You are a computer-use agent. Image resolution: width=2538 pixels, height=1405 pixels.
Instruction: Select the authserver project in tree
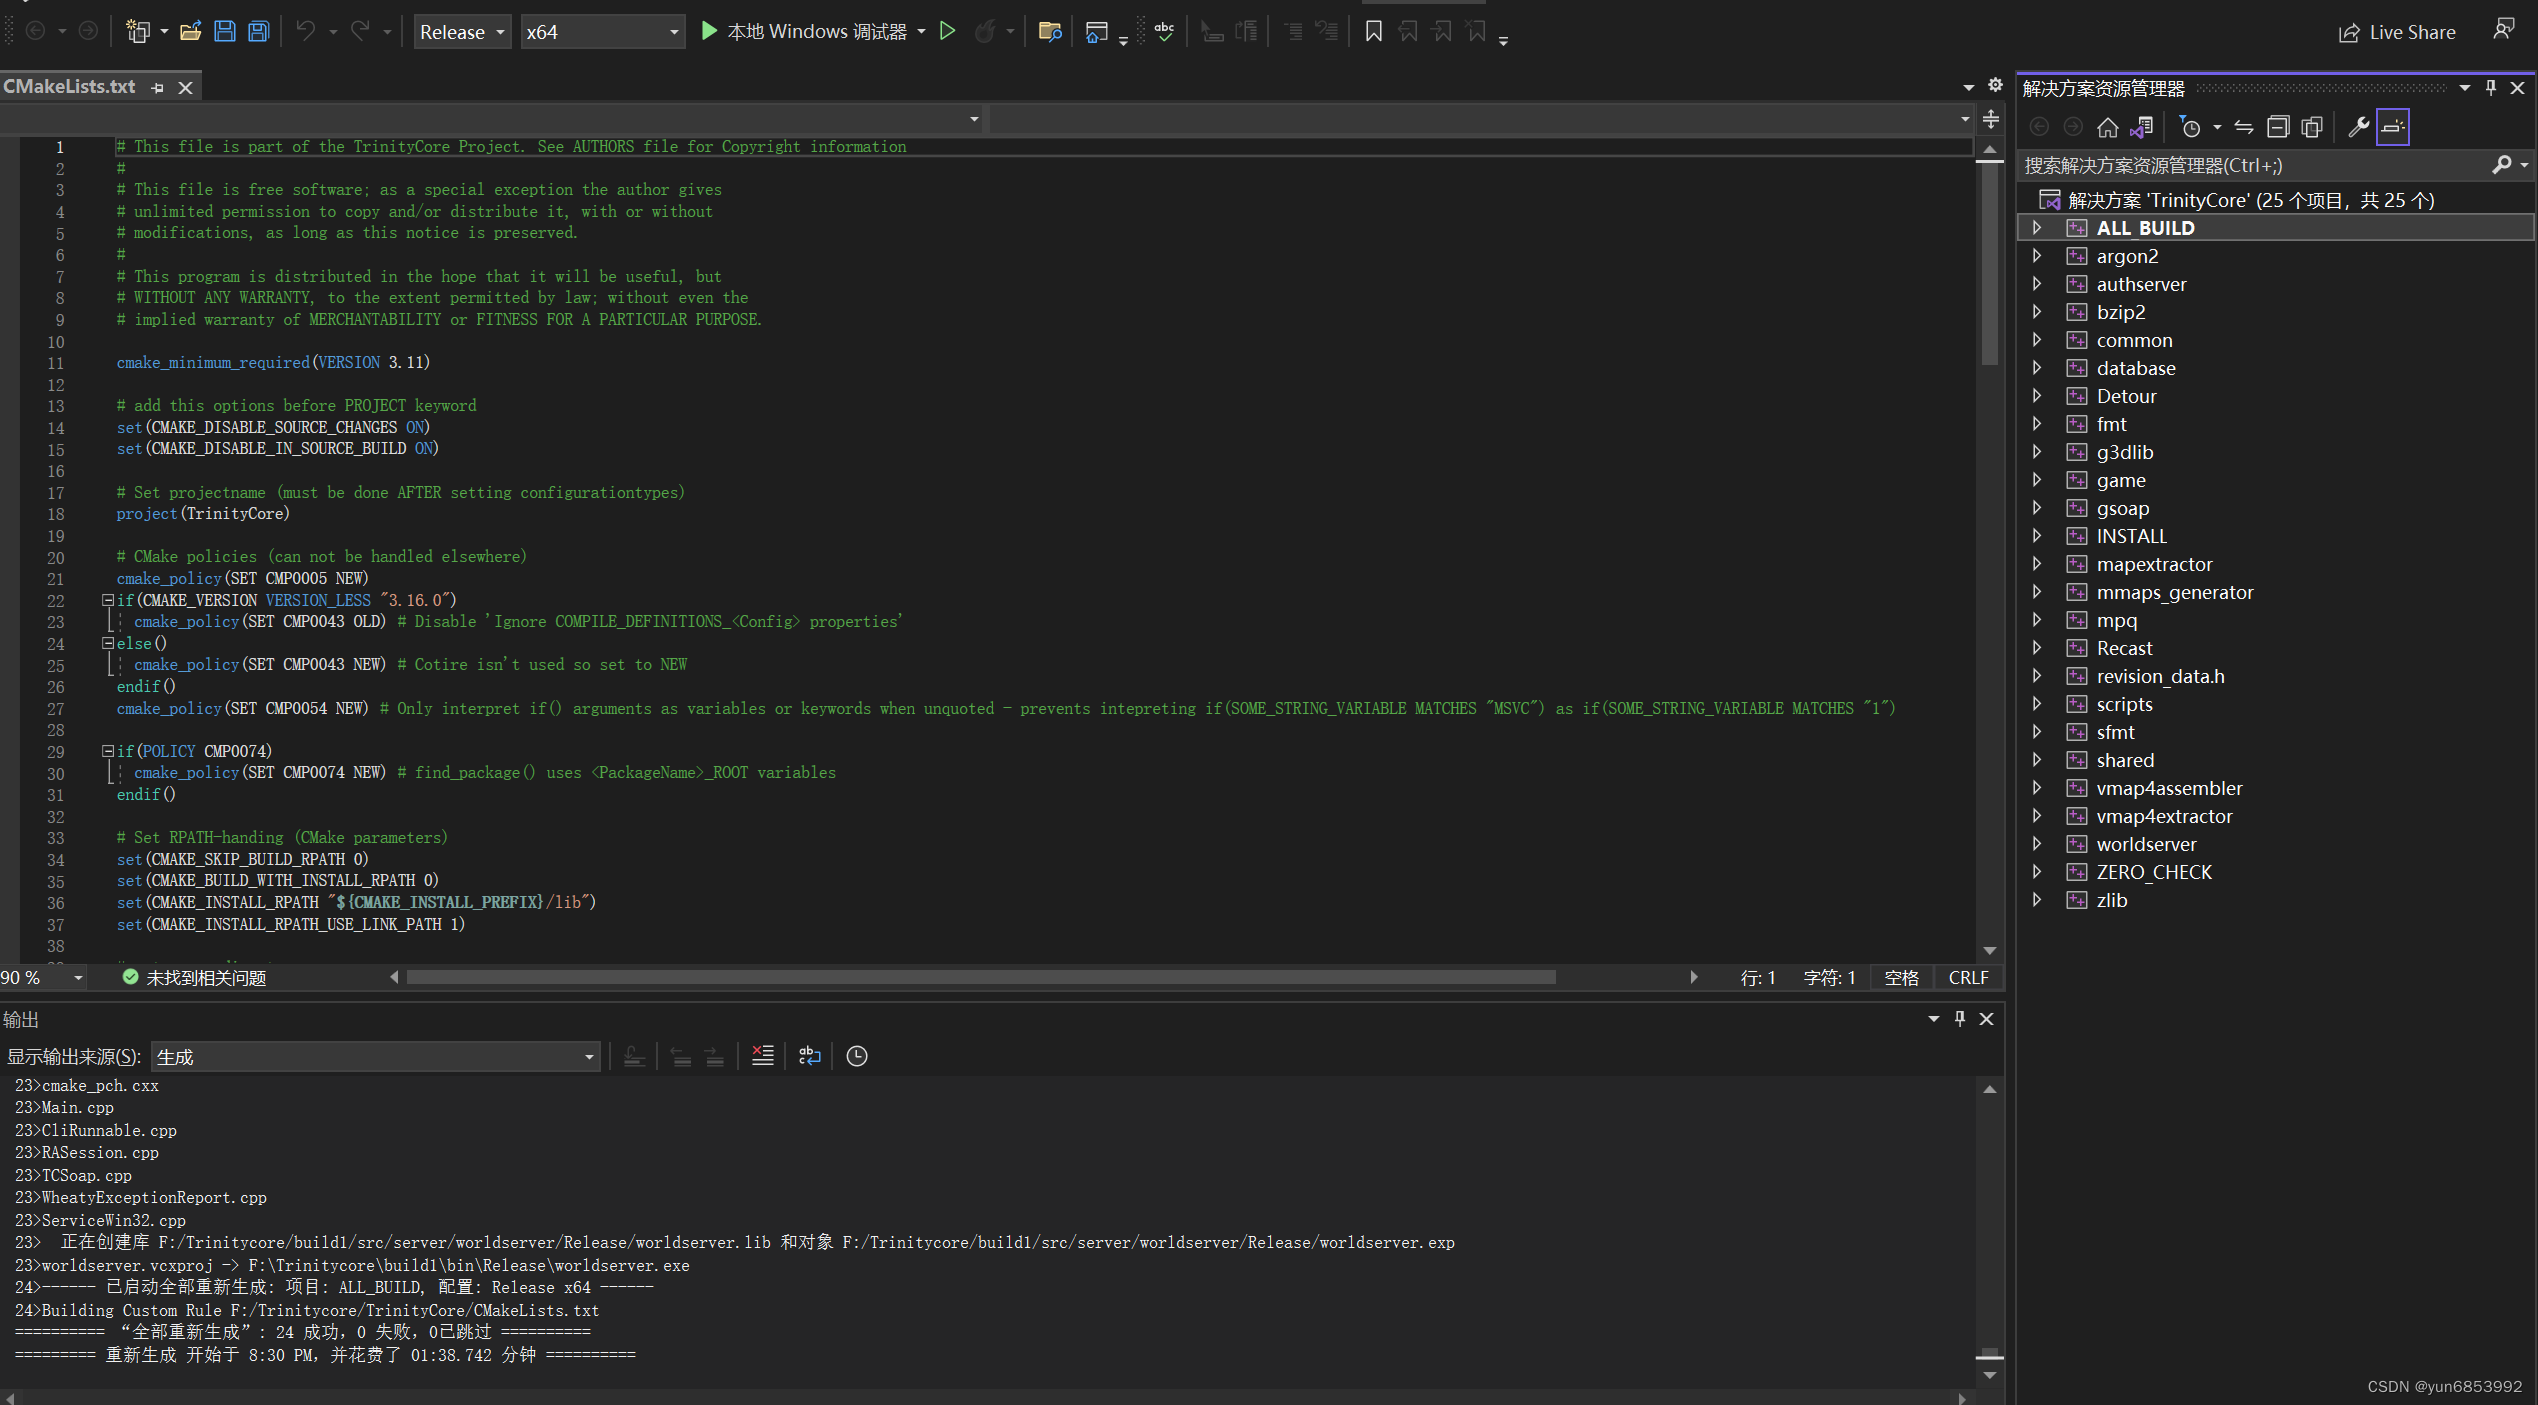(x=2141, y=284)
